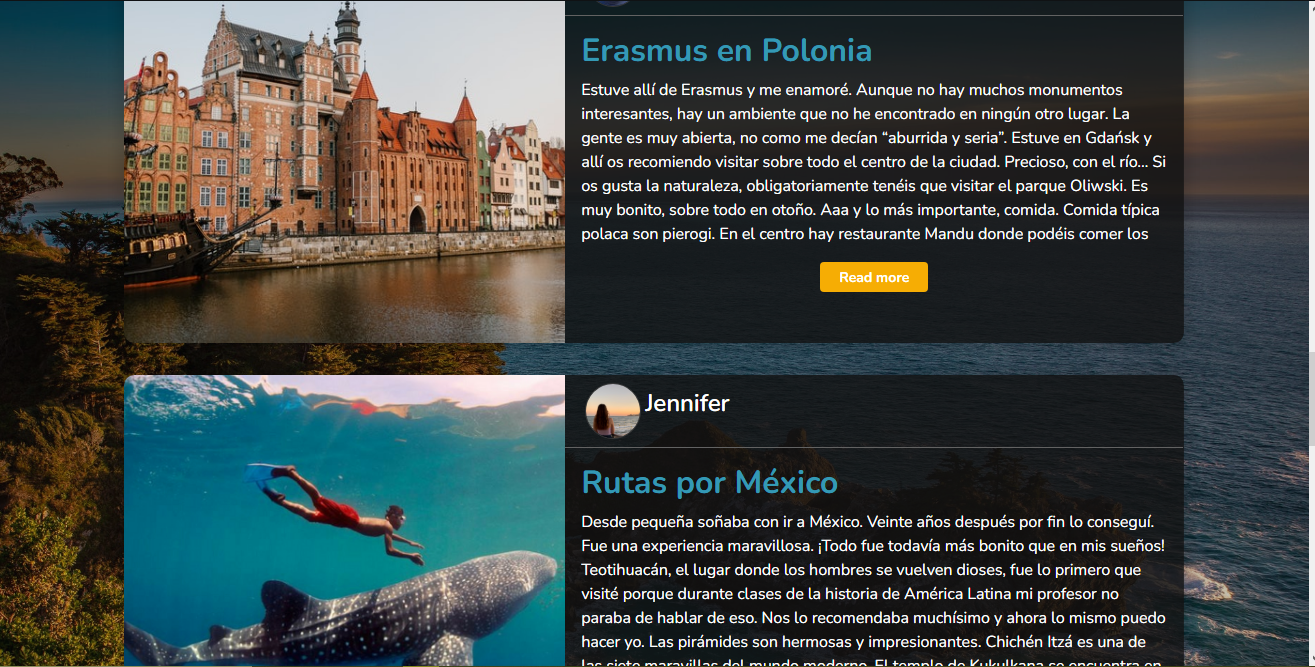Viewport: 1315px width, 667px height.
Task: Click the word Teotihuacán in México text
Action: tap(627, 570)
